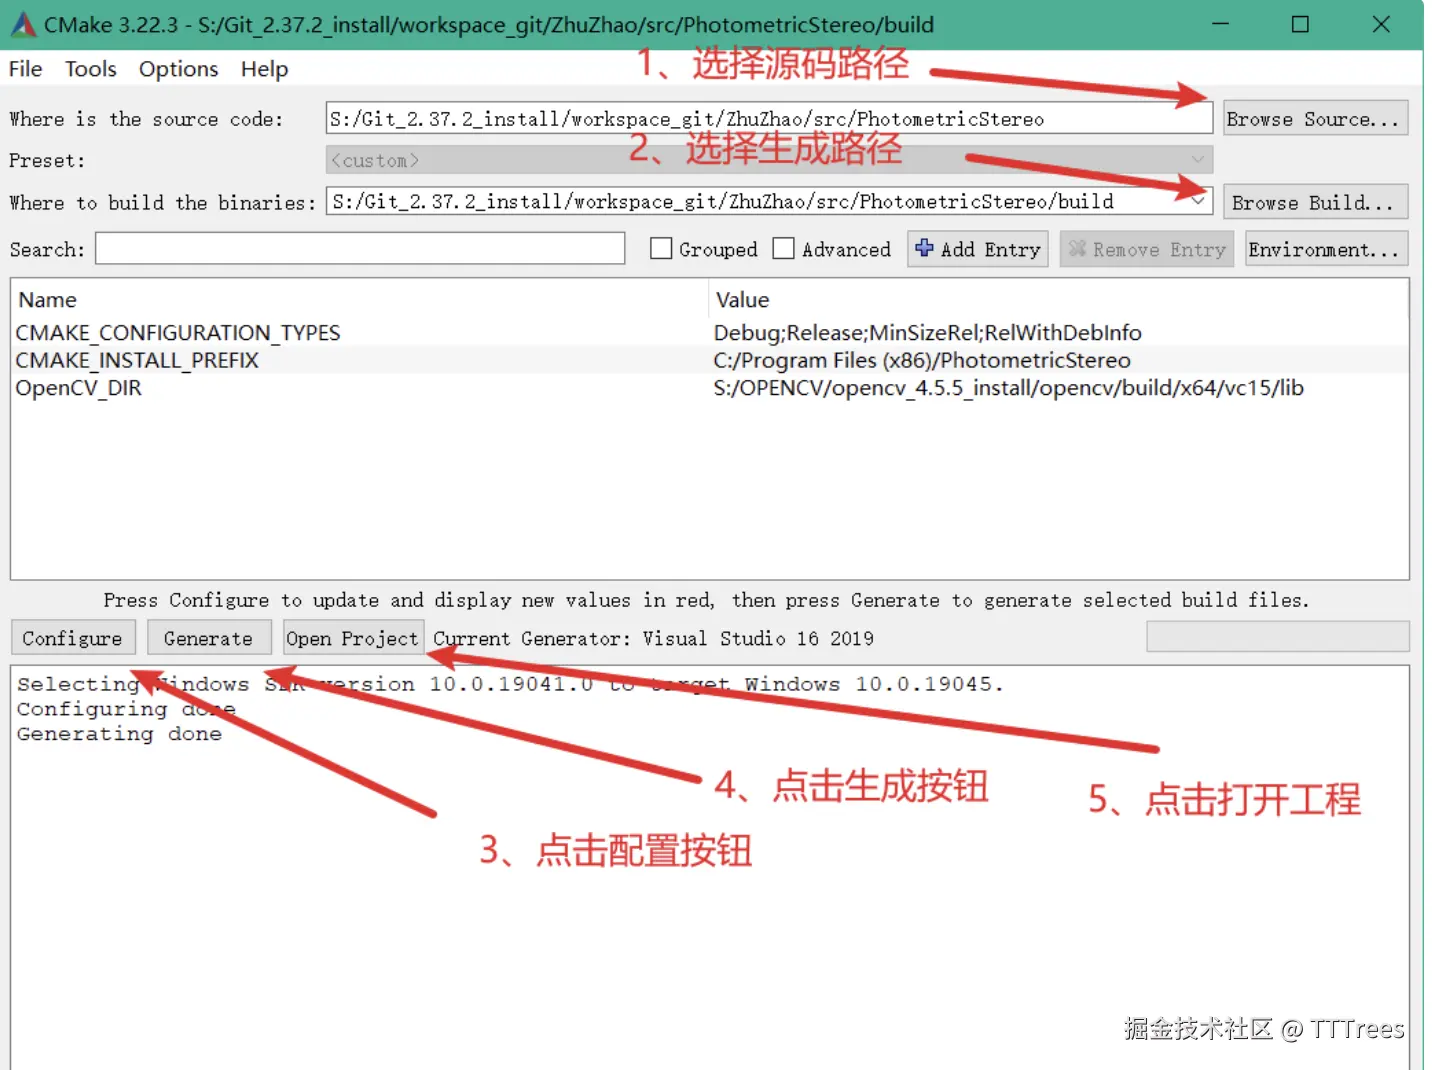Open the File menu
Viewport: 1432px width, 1070px height.
tap(26, 69)
